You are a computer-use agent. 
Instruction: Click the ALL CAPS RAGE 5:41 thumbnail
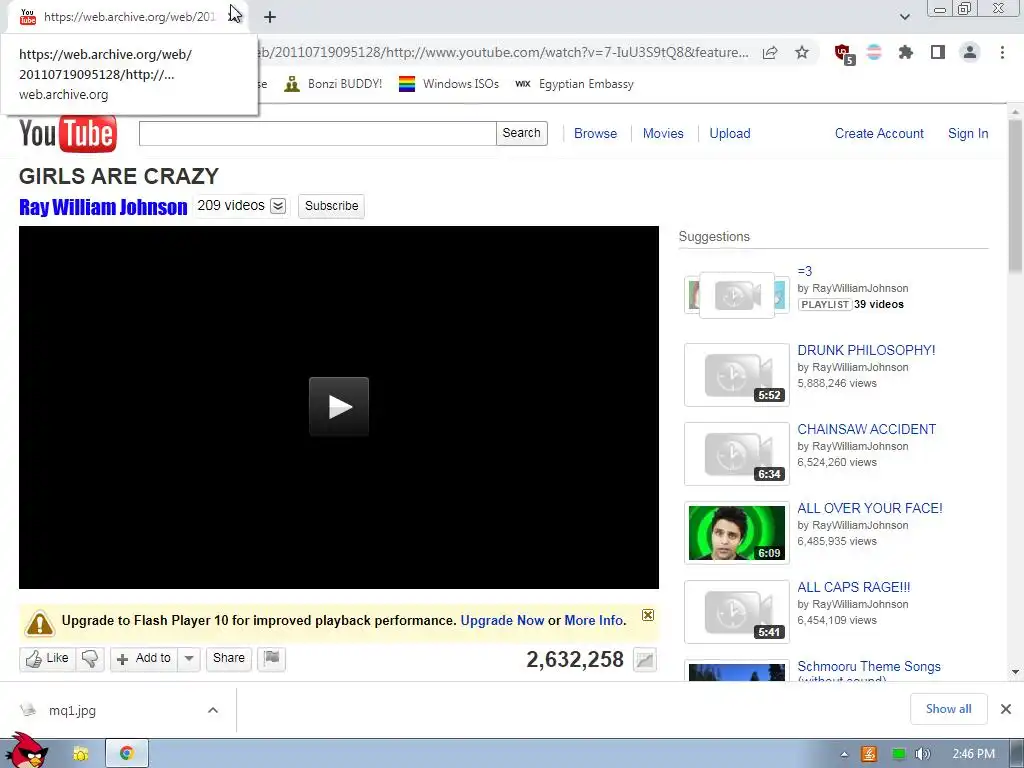pos(737,612)
